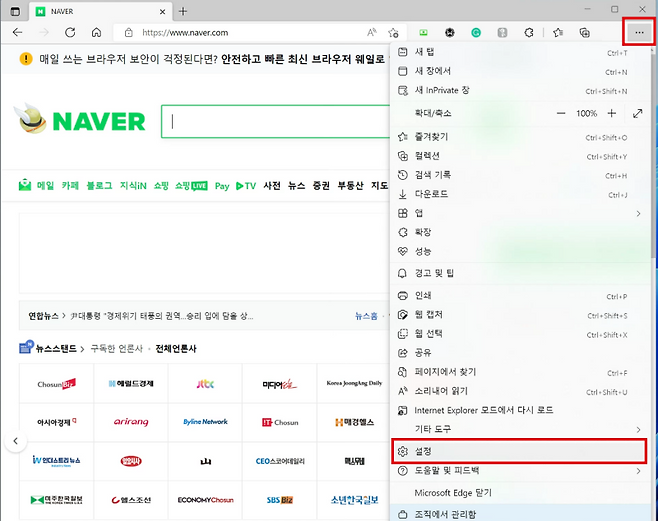Select the 구독한 언론사 tab

117,349
